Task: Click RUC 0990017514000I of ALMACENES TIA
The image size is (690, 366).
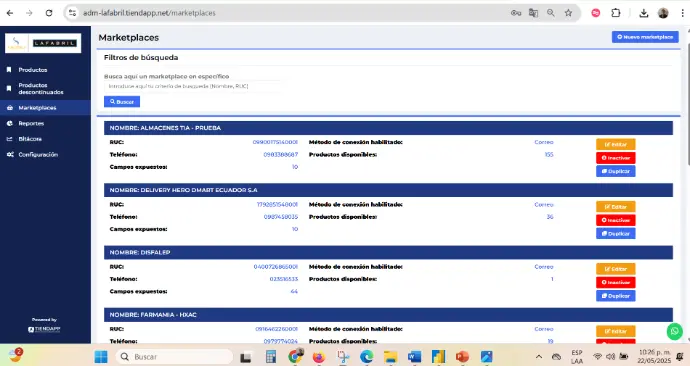Action: (x=275, y=142)
